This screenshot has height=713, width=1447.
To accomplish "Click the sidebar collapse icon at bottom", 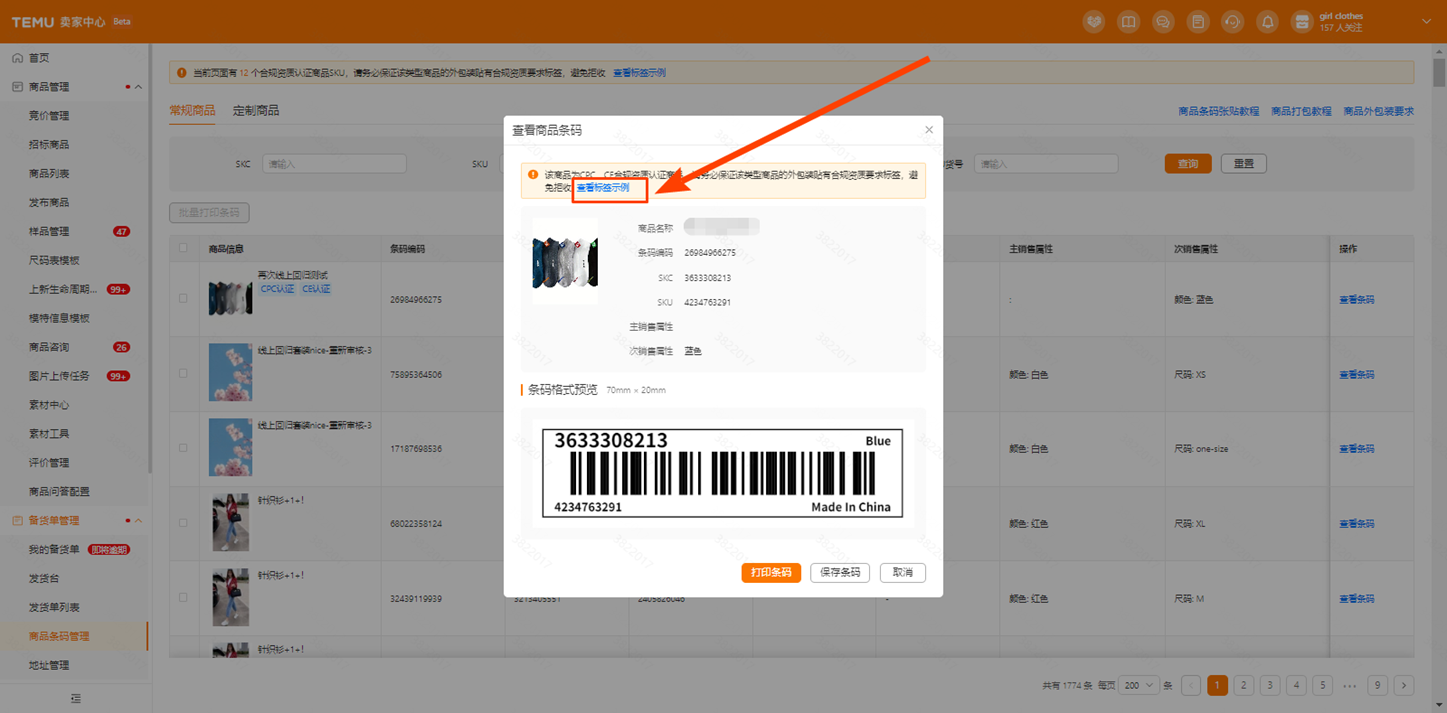I will point(75,698).
